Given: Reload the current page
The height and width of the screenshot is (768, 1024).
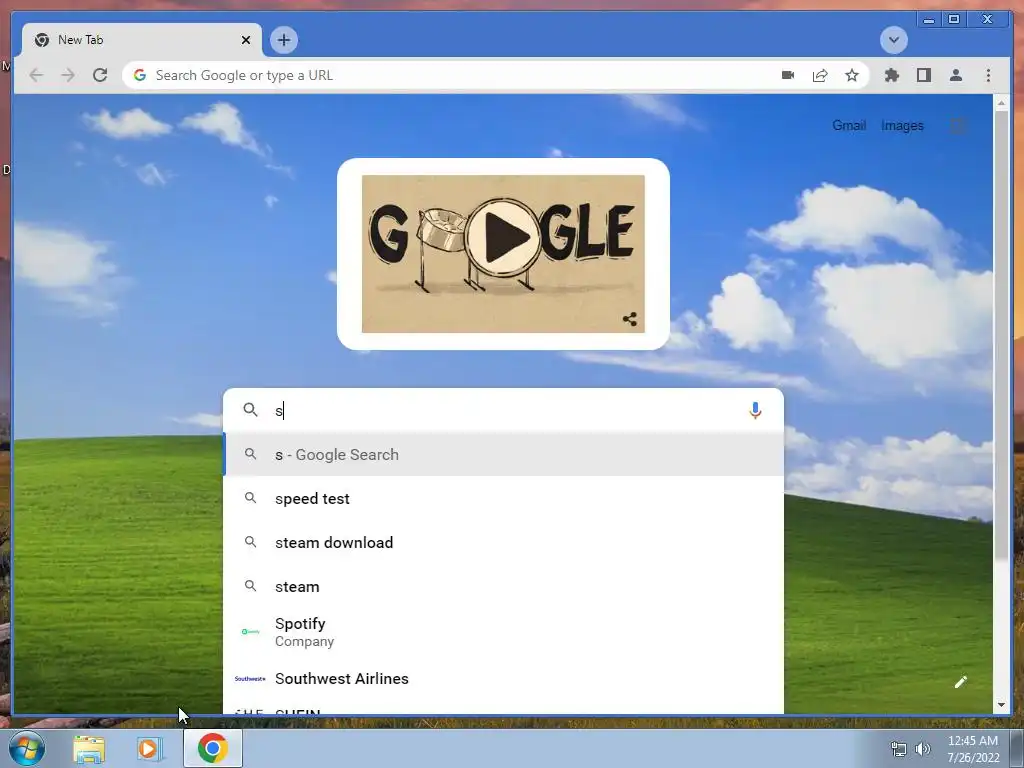Looking at the screenshot, I should click(x=100, y=75).
